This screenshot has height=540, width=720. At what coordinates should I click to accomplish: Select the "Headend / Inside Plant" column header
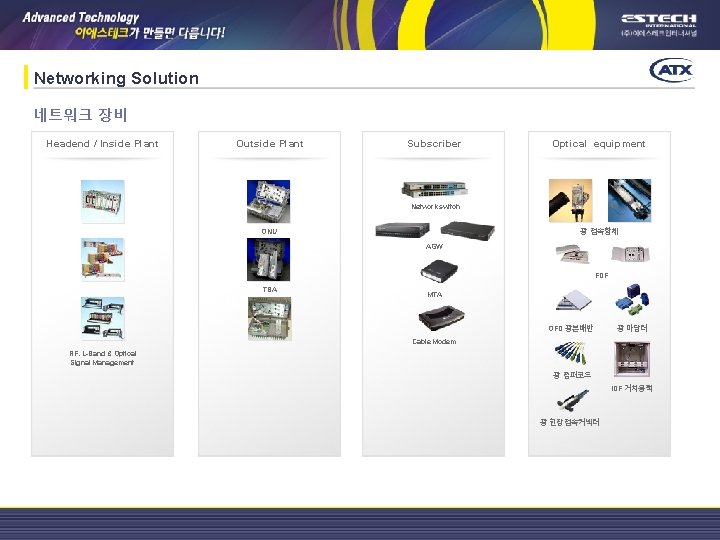(x=102, y=144)
